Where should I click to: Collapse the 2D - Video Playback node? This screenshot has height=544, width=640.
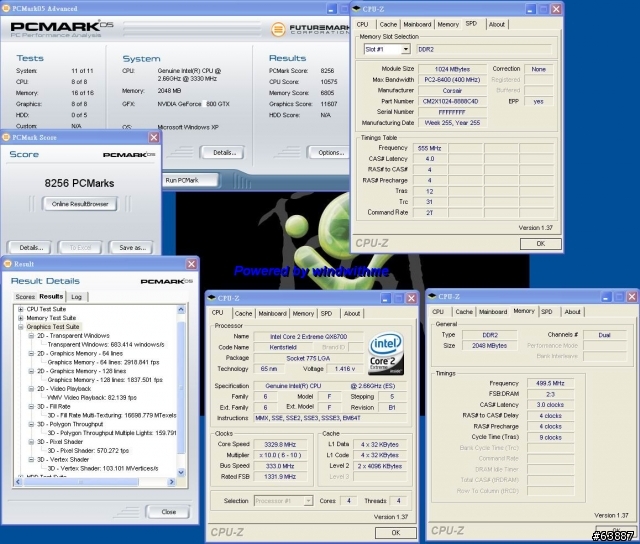click(31, 389)
